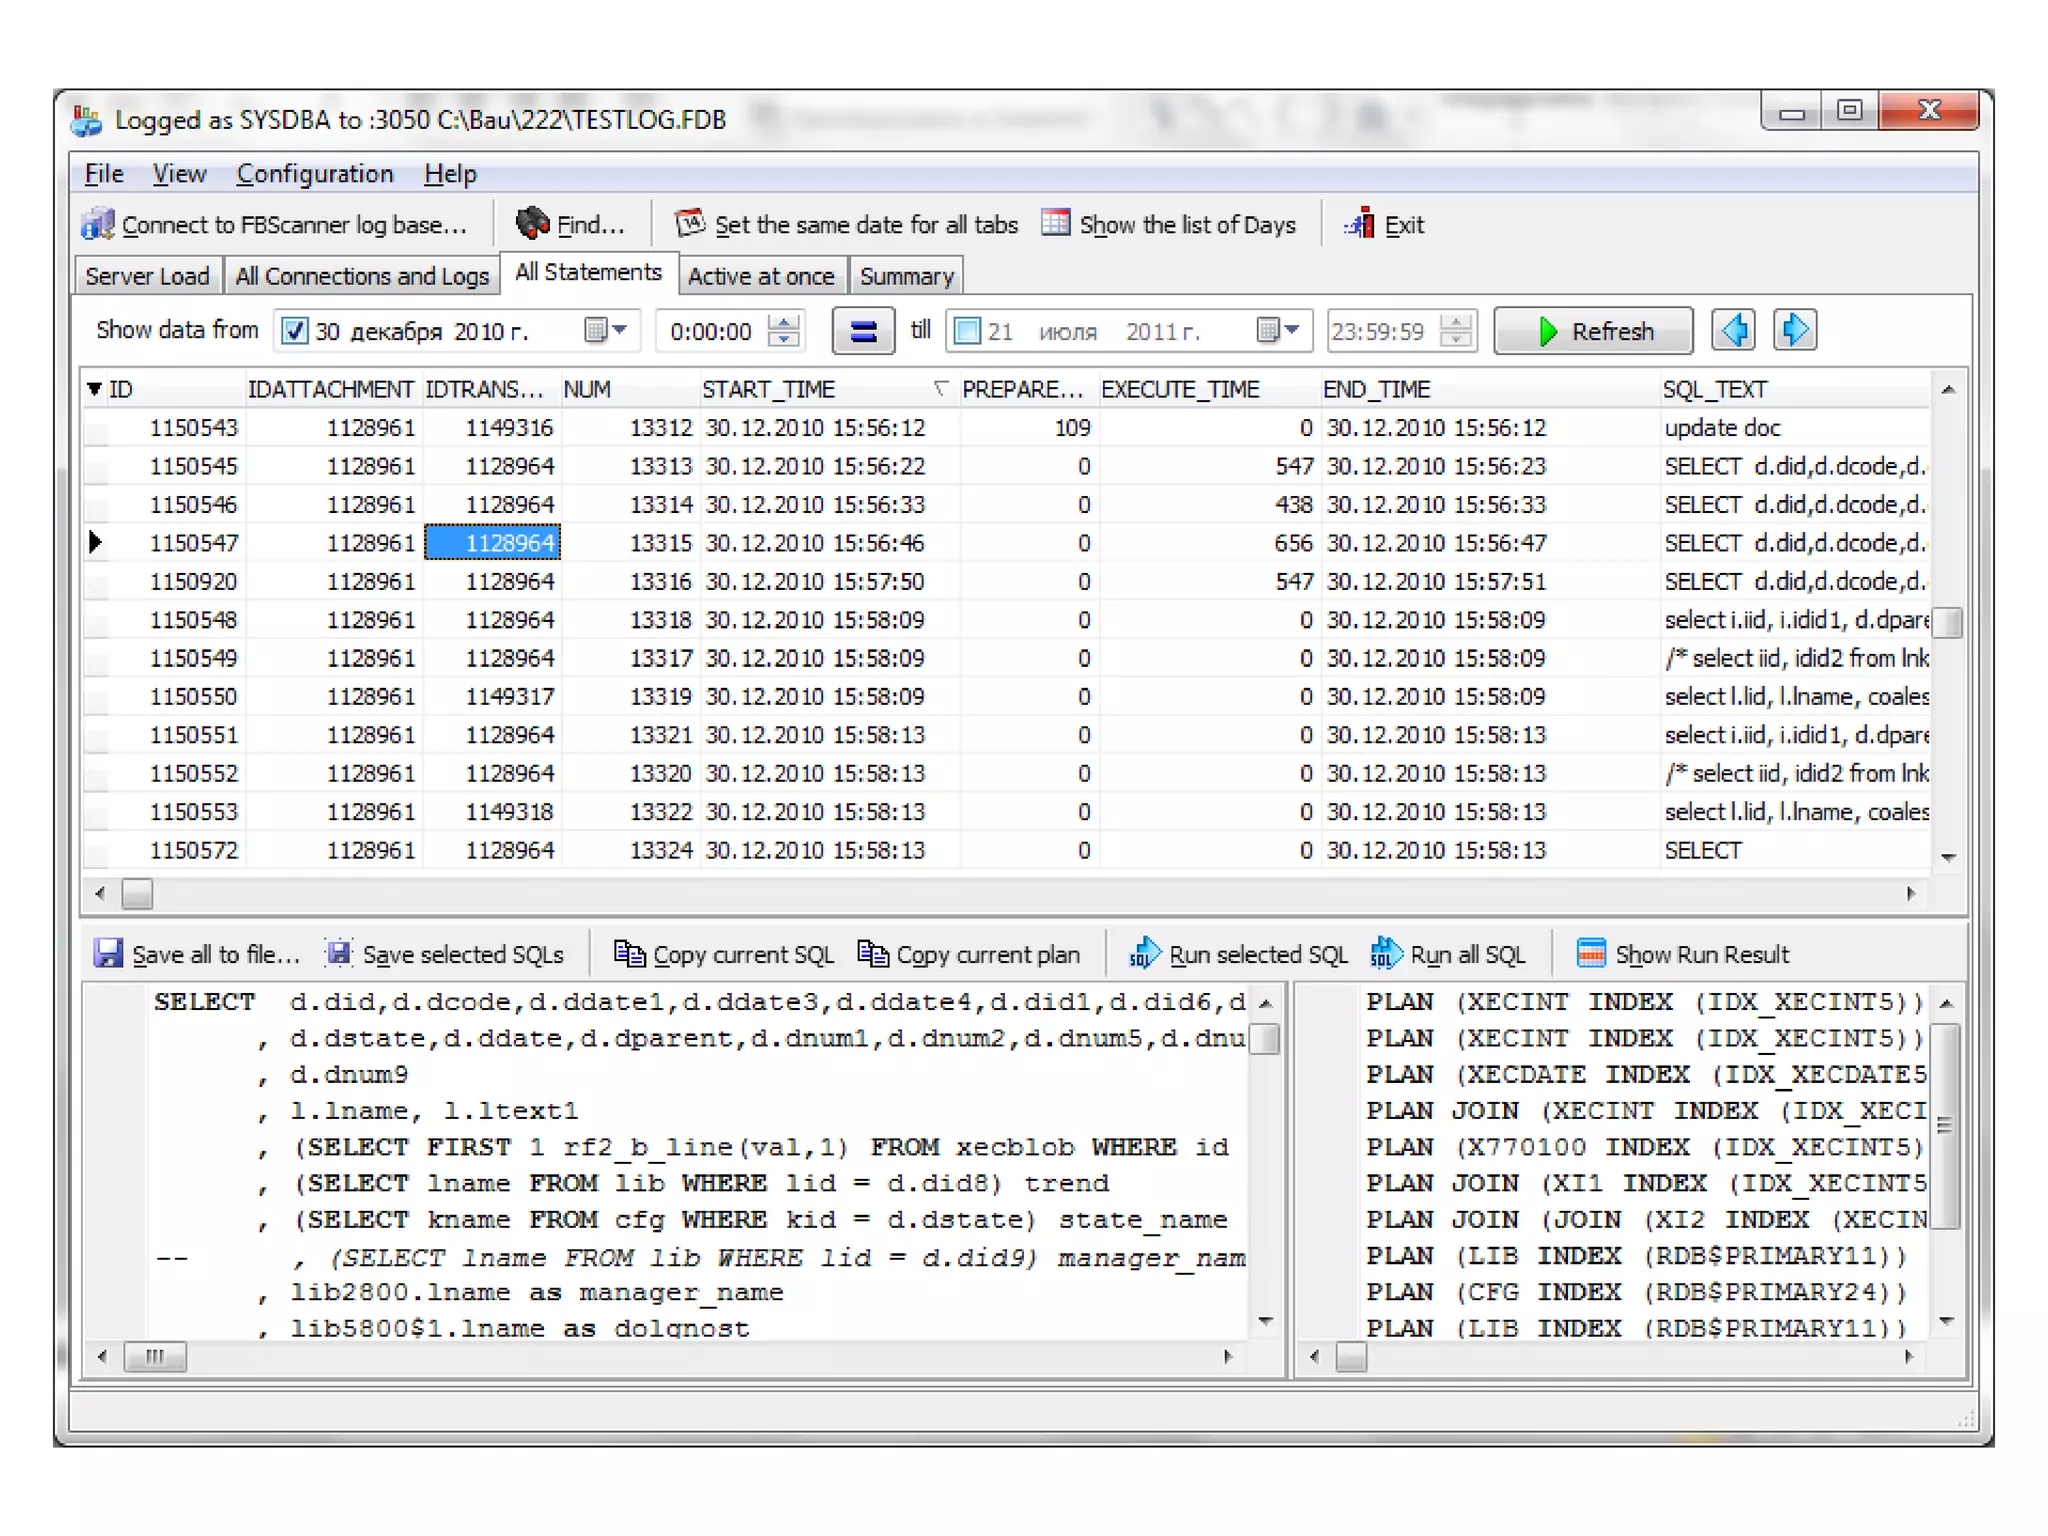Toggle the from-date checkbox 30 декабря
The width and height of the screenshot is (2048, 1536).
(294, 331)
